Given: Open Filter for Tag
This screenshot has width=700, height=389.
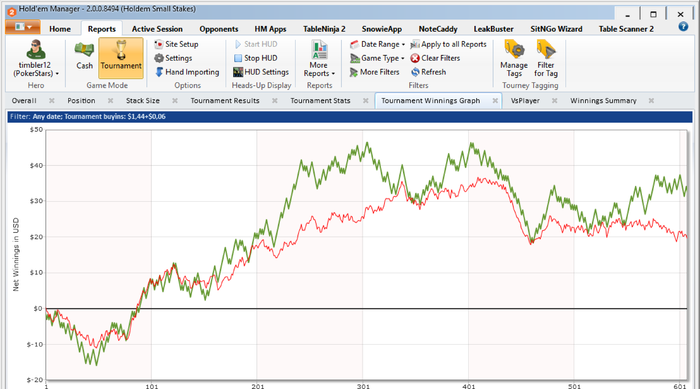Looking at the screenshot, I should pos(546,59).
